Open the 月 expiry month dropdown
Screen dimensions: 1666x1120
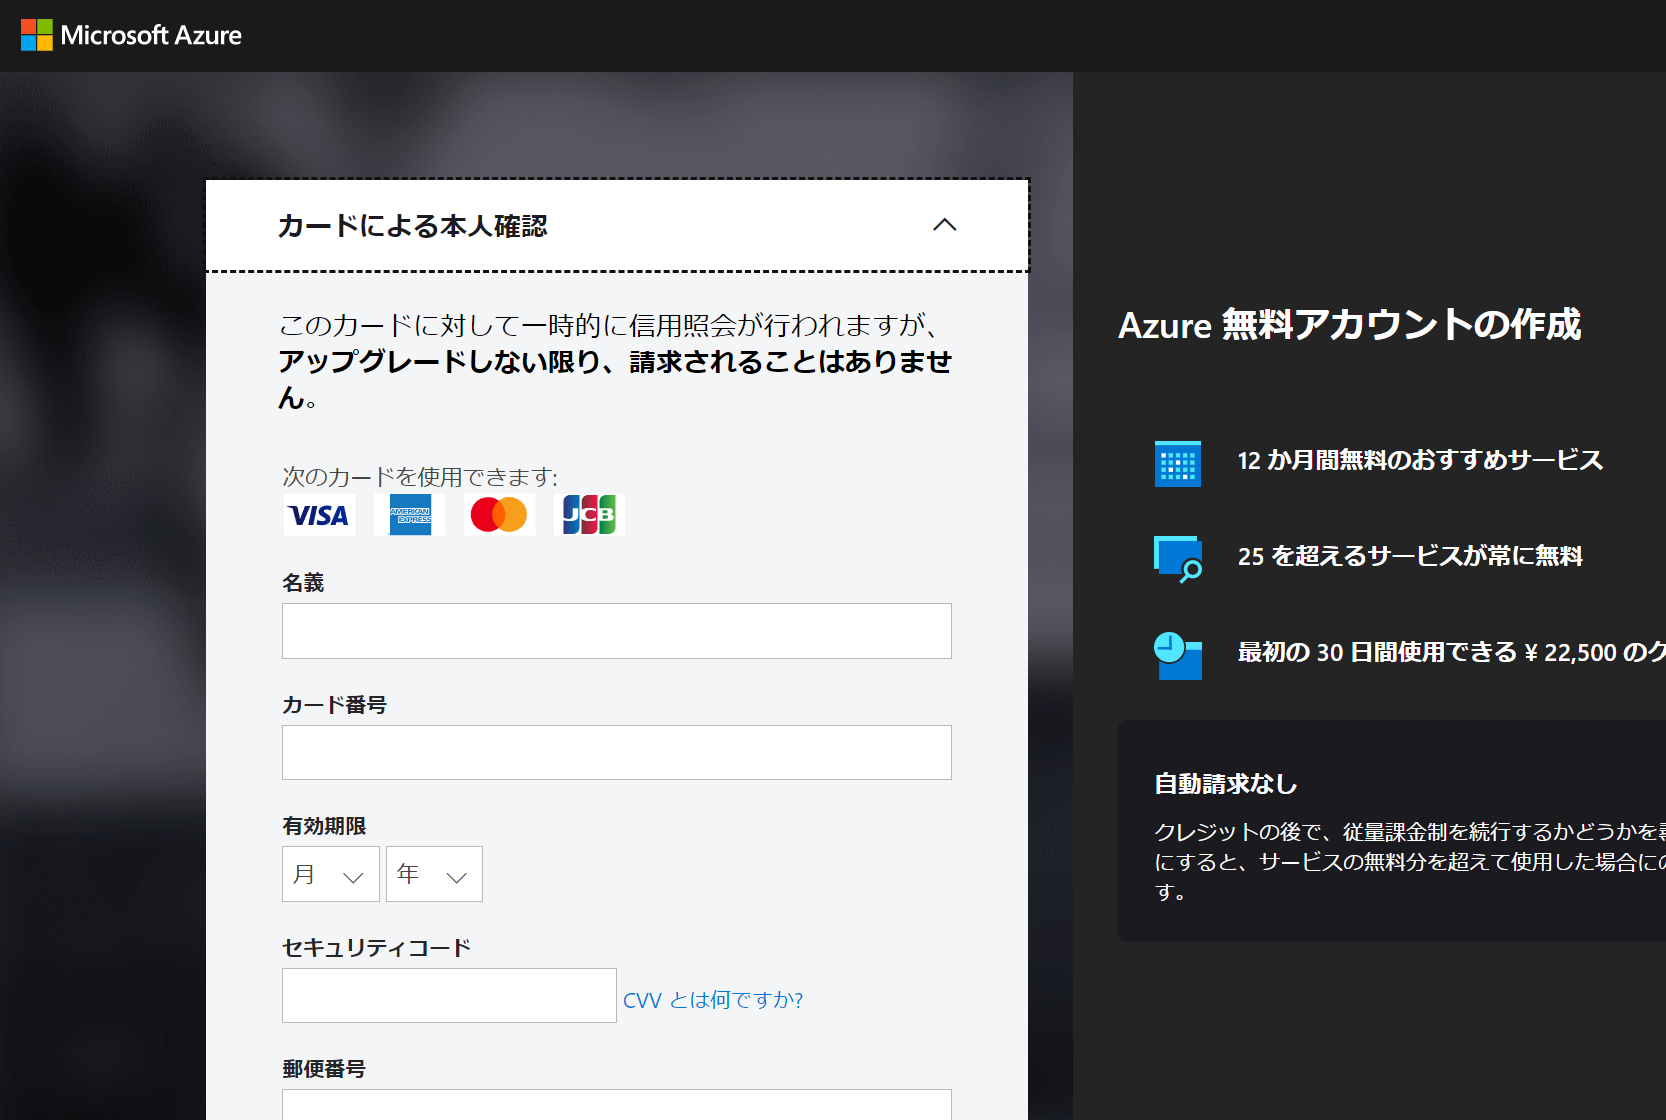click(330, 874)
